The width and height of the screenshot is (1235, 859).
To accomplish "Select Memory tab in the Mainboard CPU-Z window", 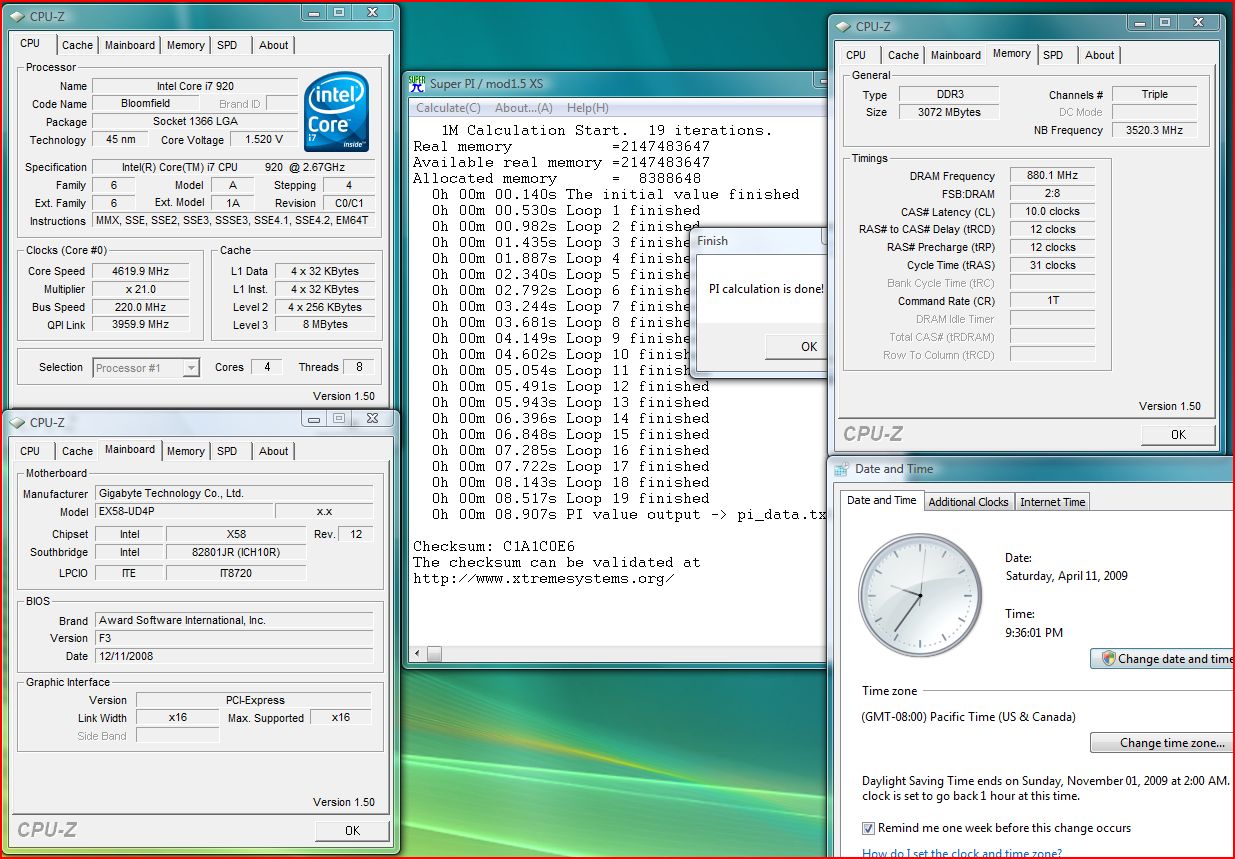I will [186, 451].
